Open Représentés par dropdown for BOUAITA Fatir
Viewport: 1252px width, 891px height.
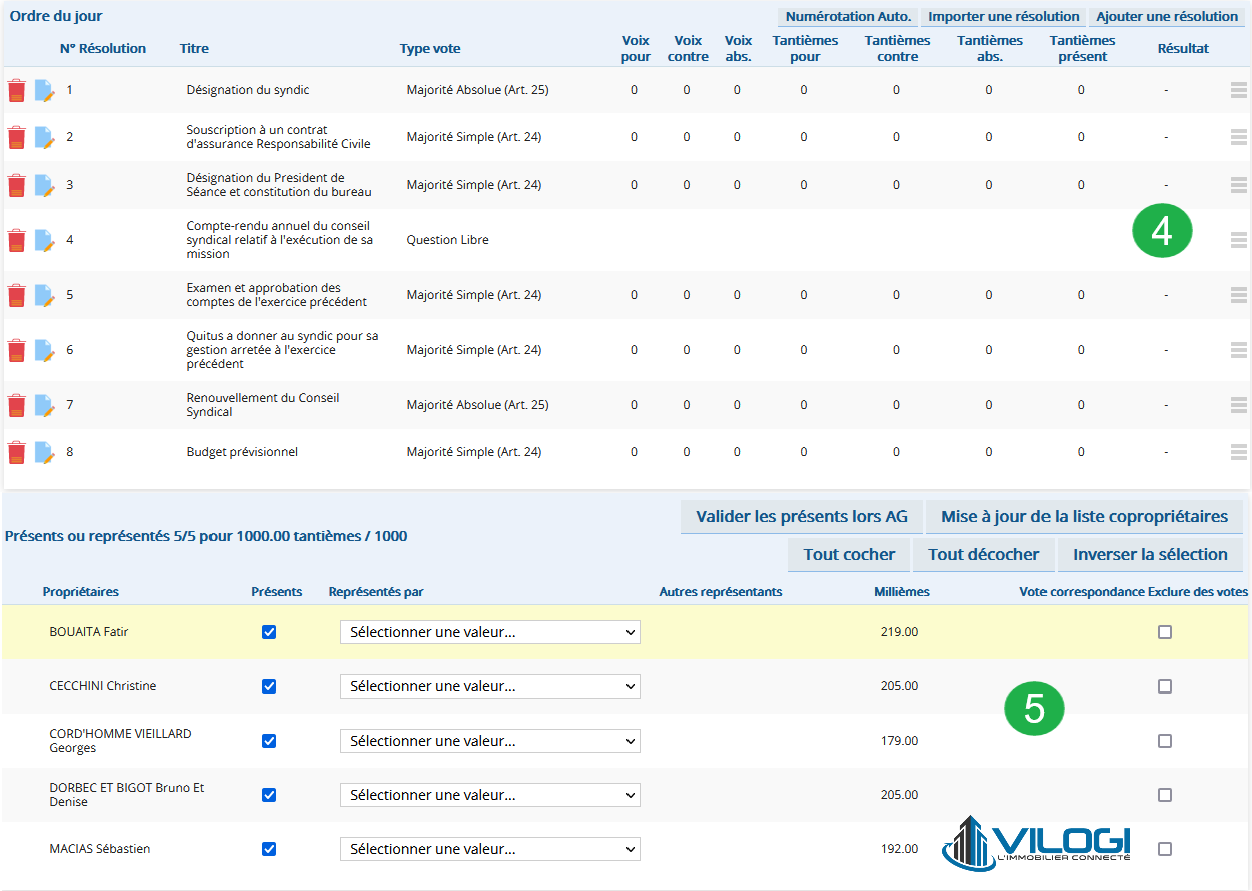tap(490, 632)
